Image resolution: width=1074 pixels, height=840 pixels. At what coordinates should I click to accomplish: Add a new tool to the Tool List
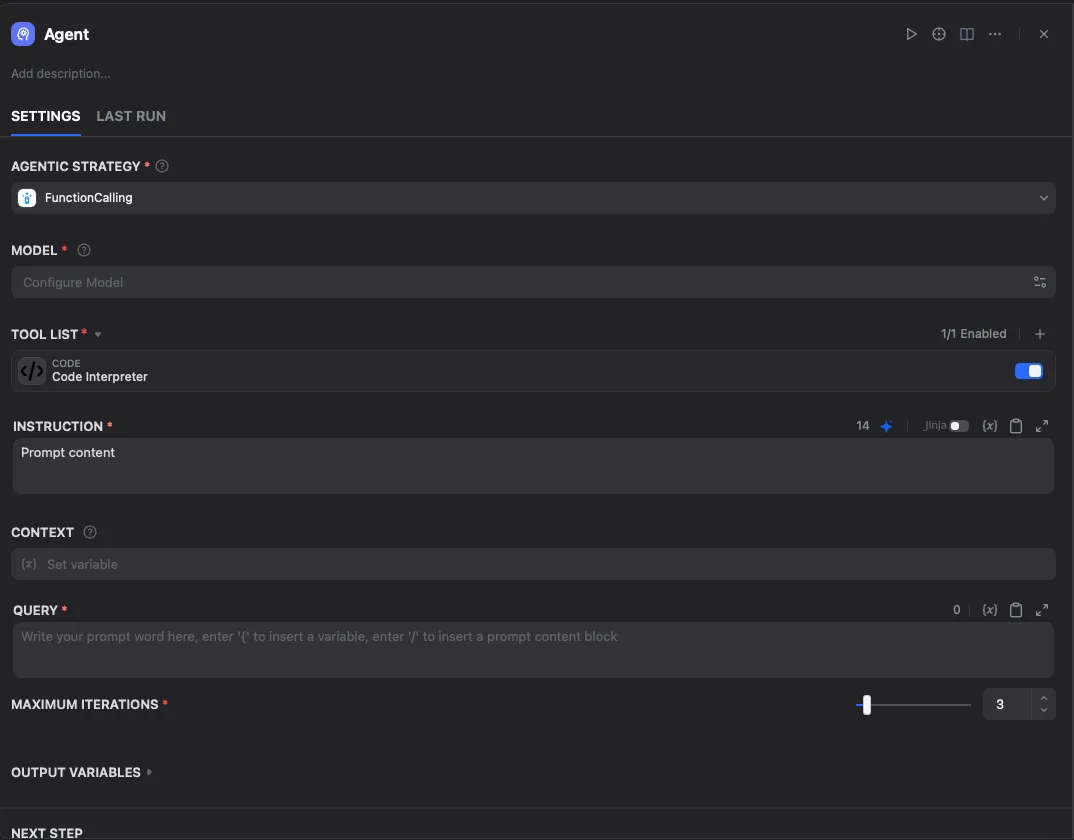[1039, 333]
